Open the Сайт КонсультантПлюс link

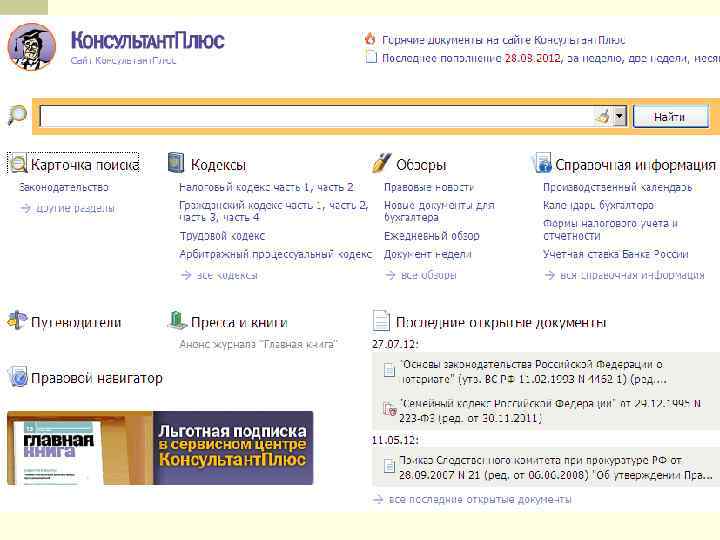click(x=124, y=60)
